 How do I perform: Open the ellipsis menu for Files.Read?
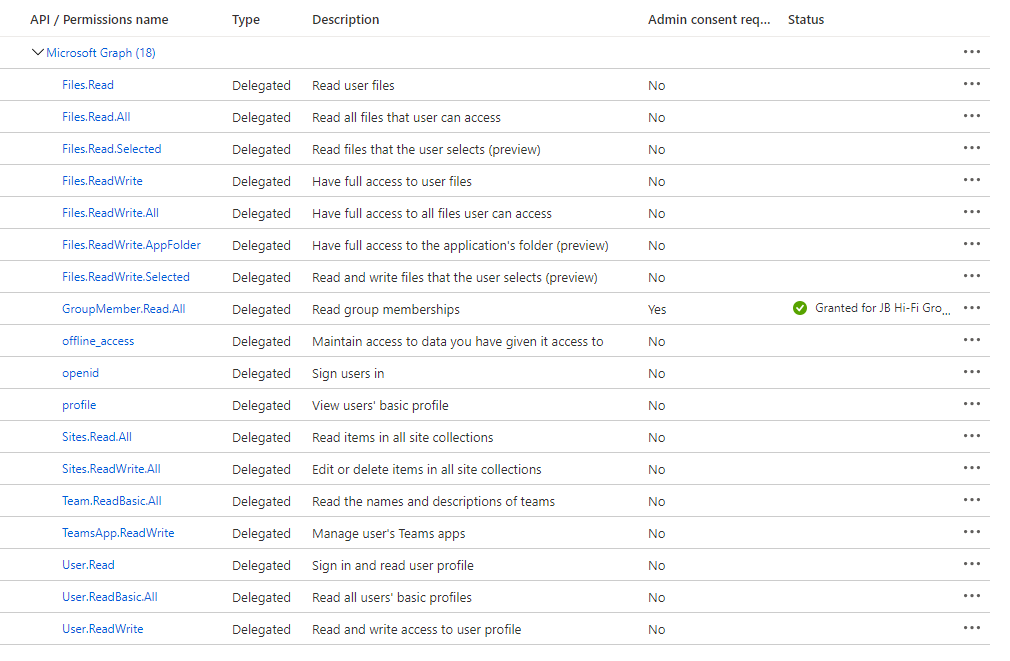[x=971, y=84]
